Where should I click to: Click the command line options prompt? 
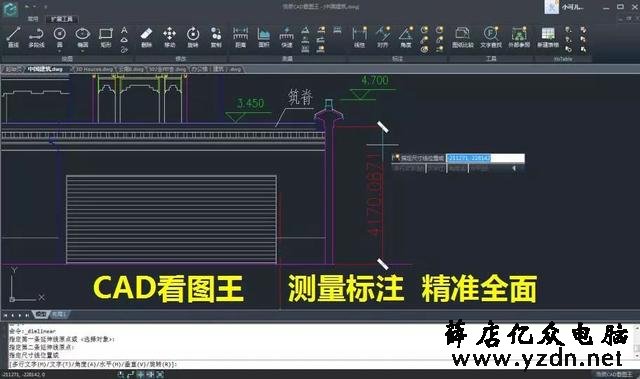coord(92,364)
